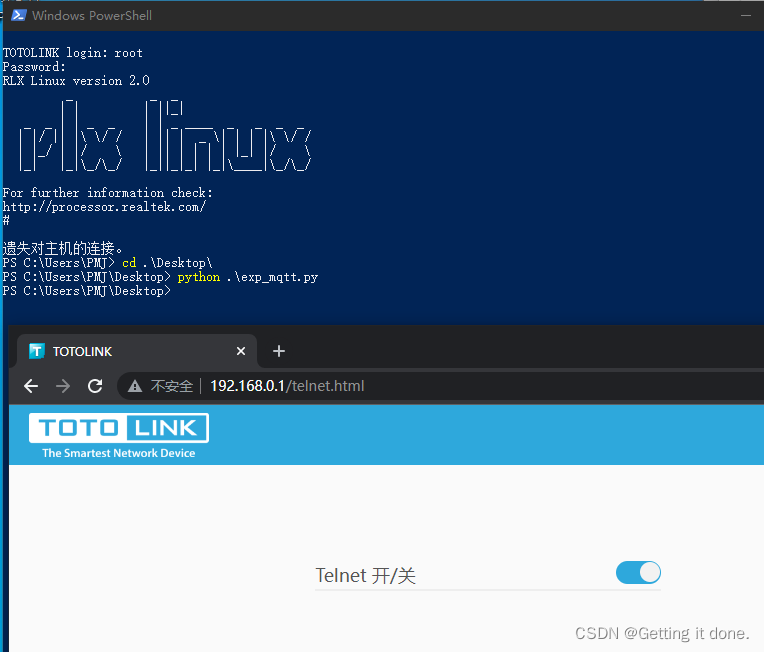764x652 pixels.
Task: Close the TOTOLINK browser tab
Action: point(241,351)
